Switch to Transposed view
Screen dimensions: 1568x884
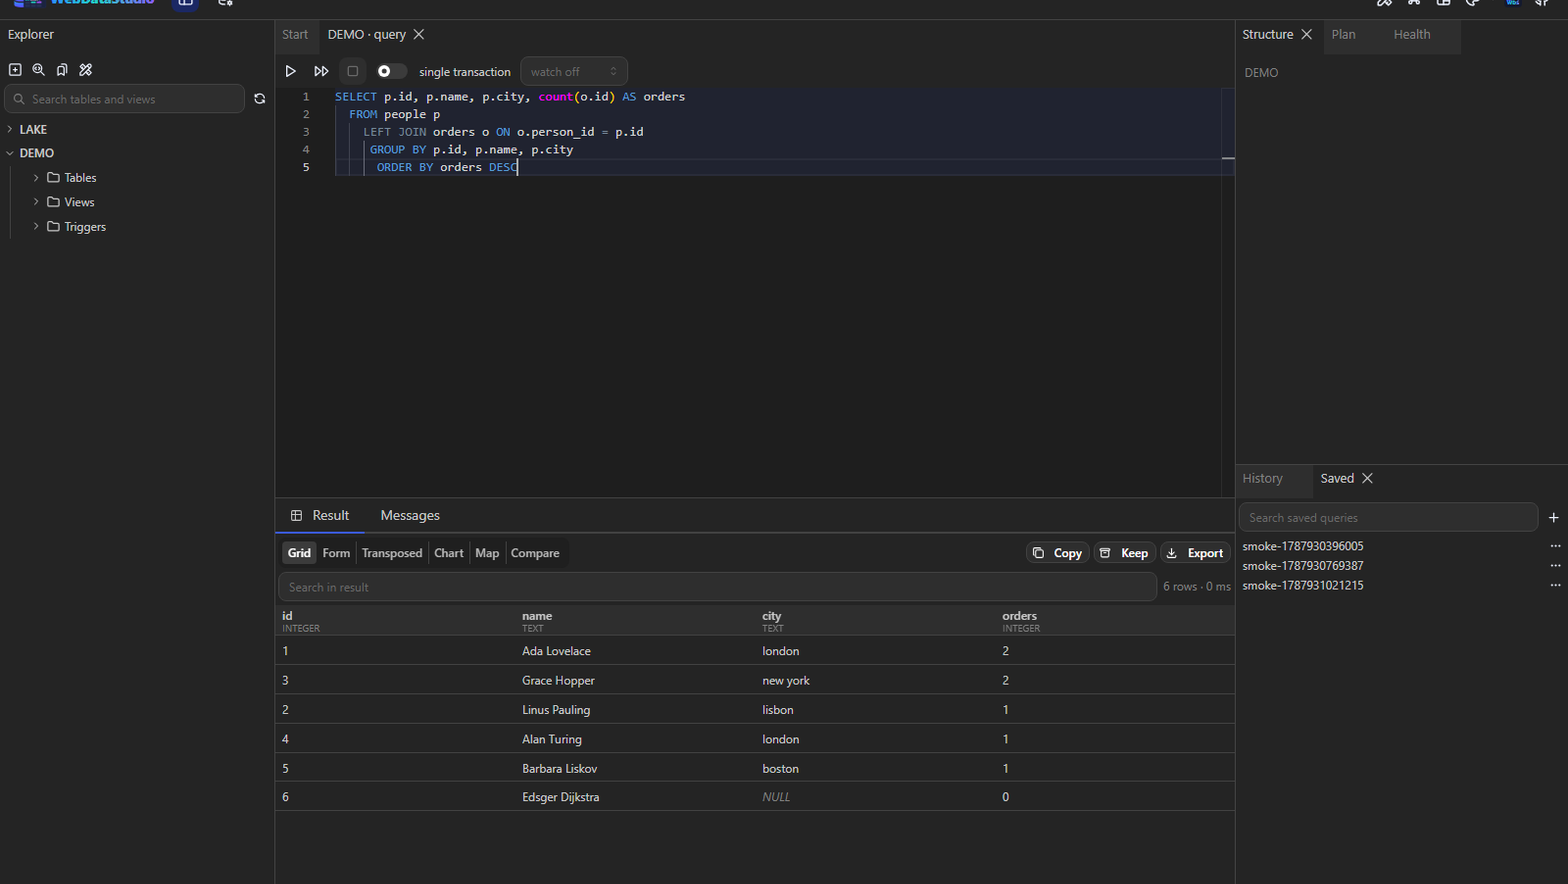point(392,553)
